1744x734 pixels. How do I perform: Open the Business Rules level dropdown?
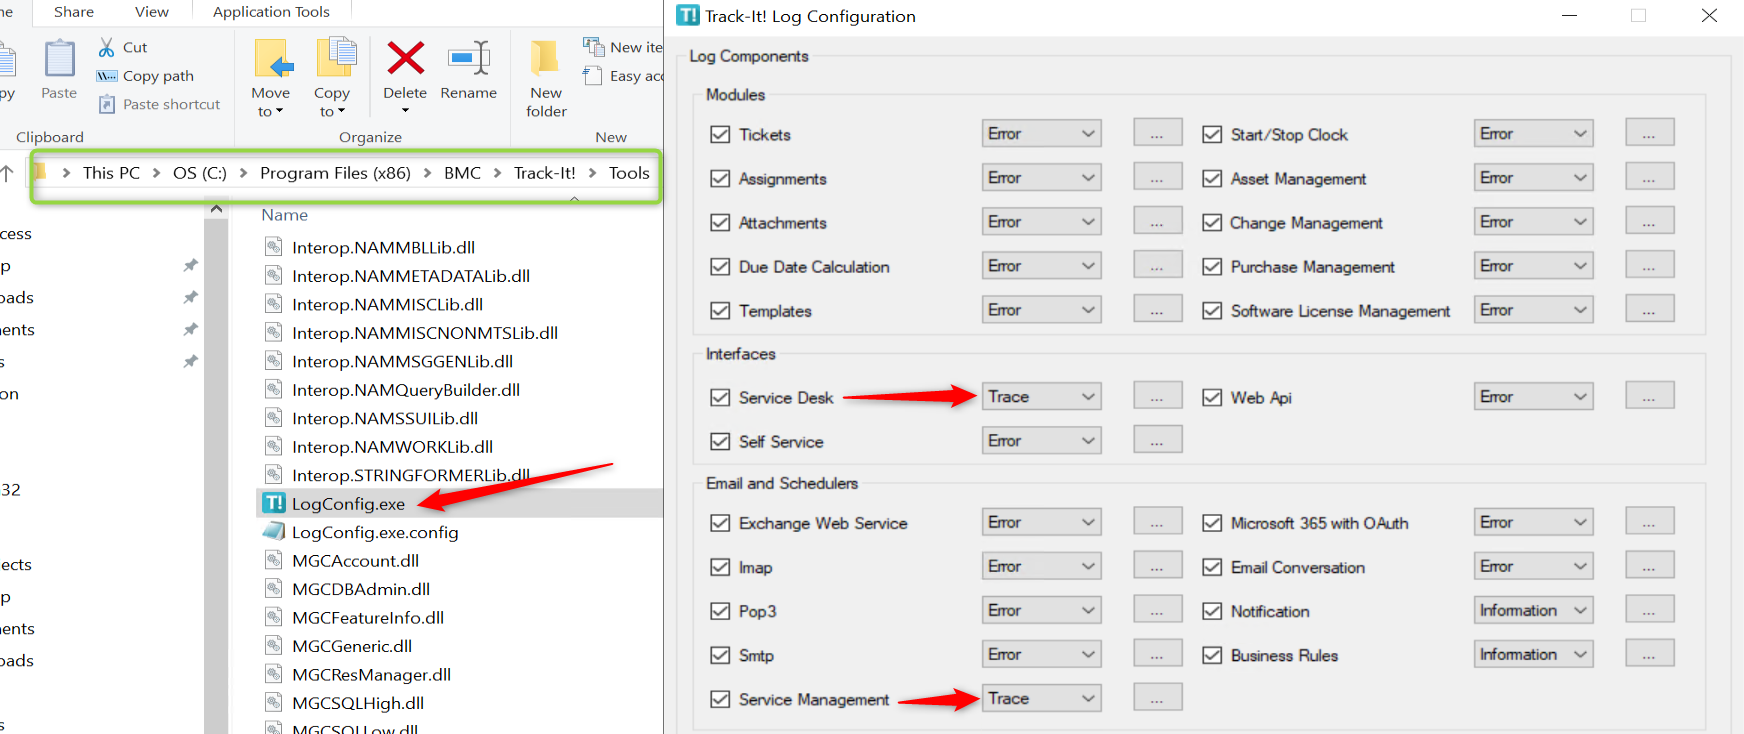tap(1533, 654)
